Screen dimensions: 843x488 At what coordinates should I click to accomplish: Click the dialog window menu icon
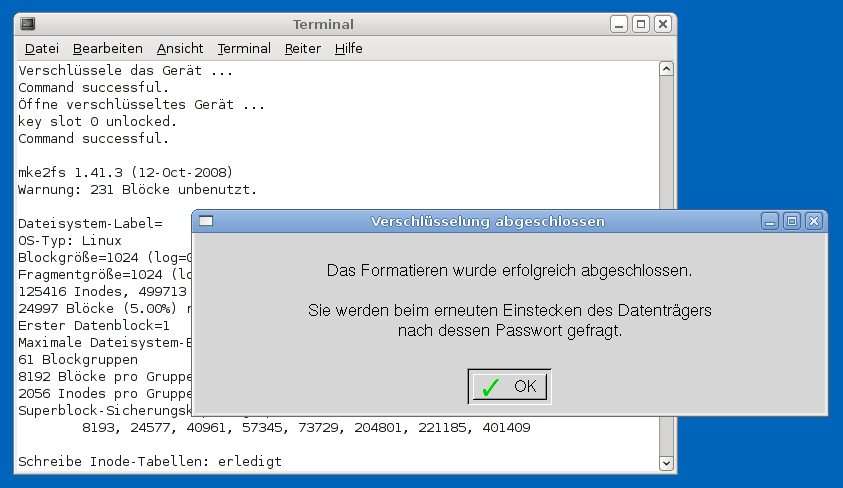tap(206, 221)
